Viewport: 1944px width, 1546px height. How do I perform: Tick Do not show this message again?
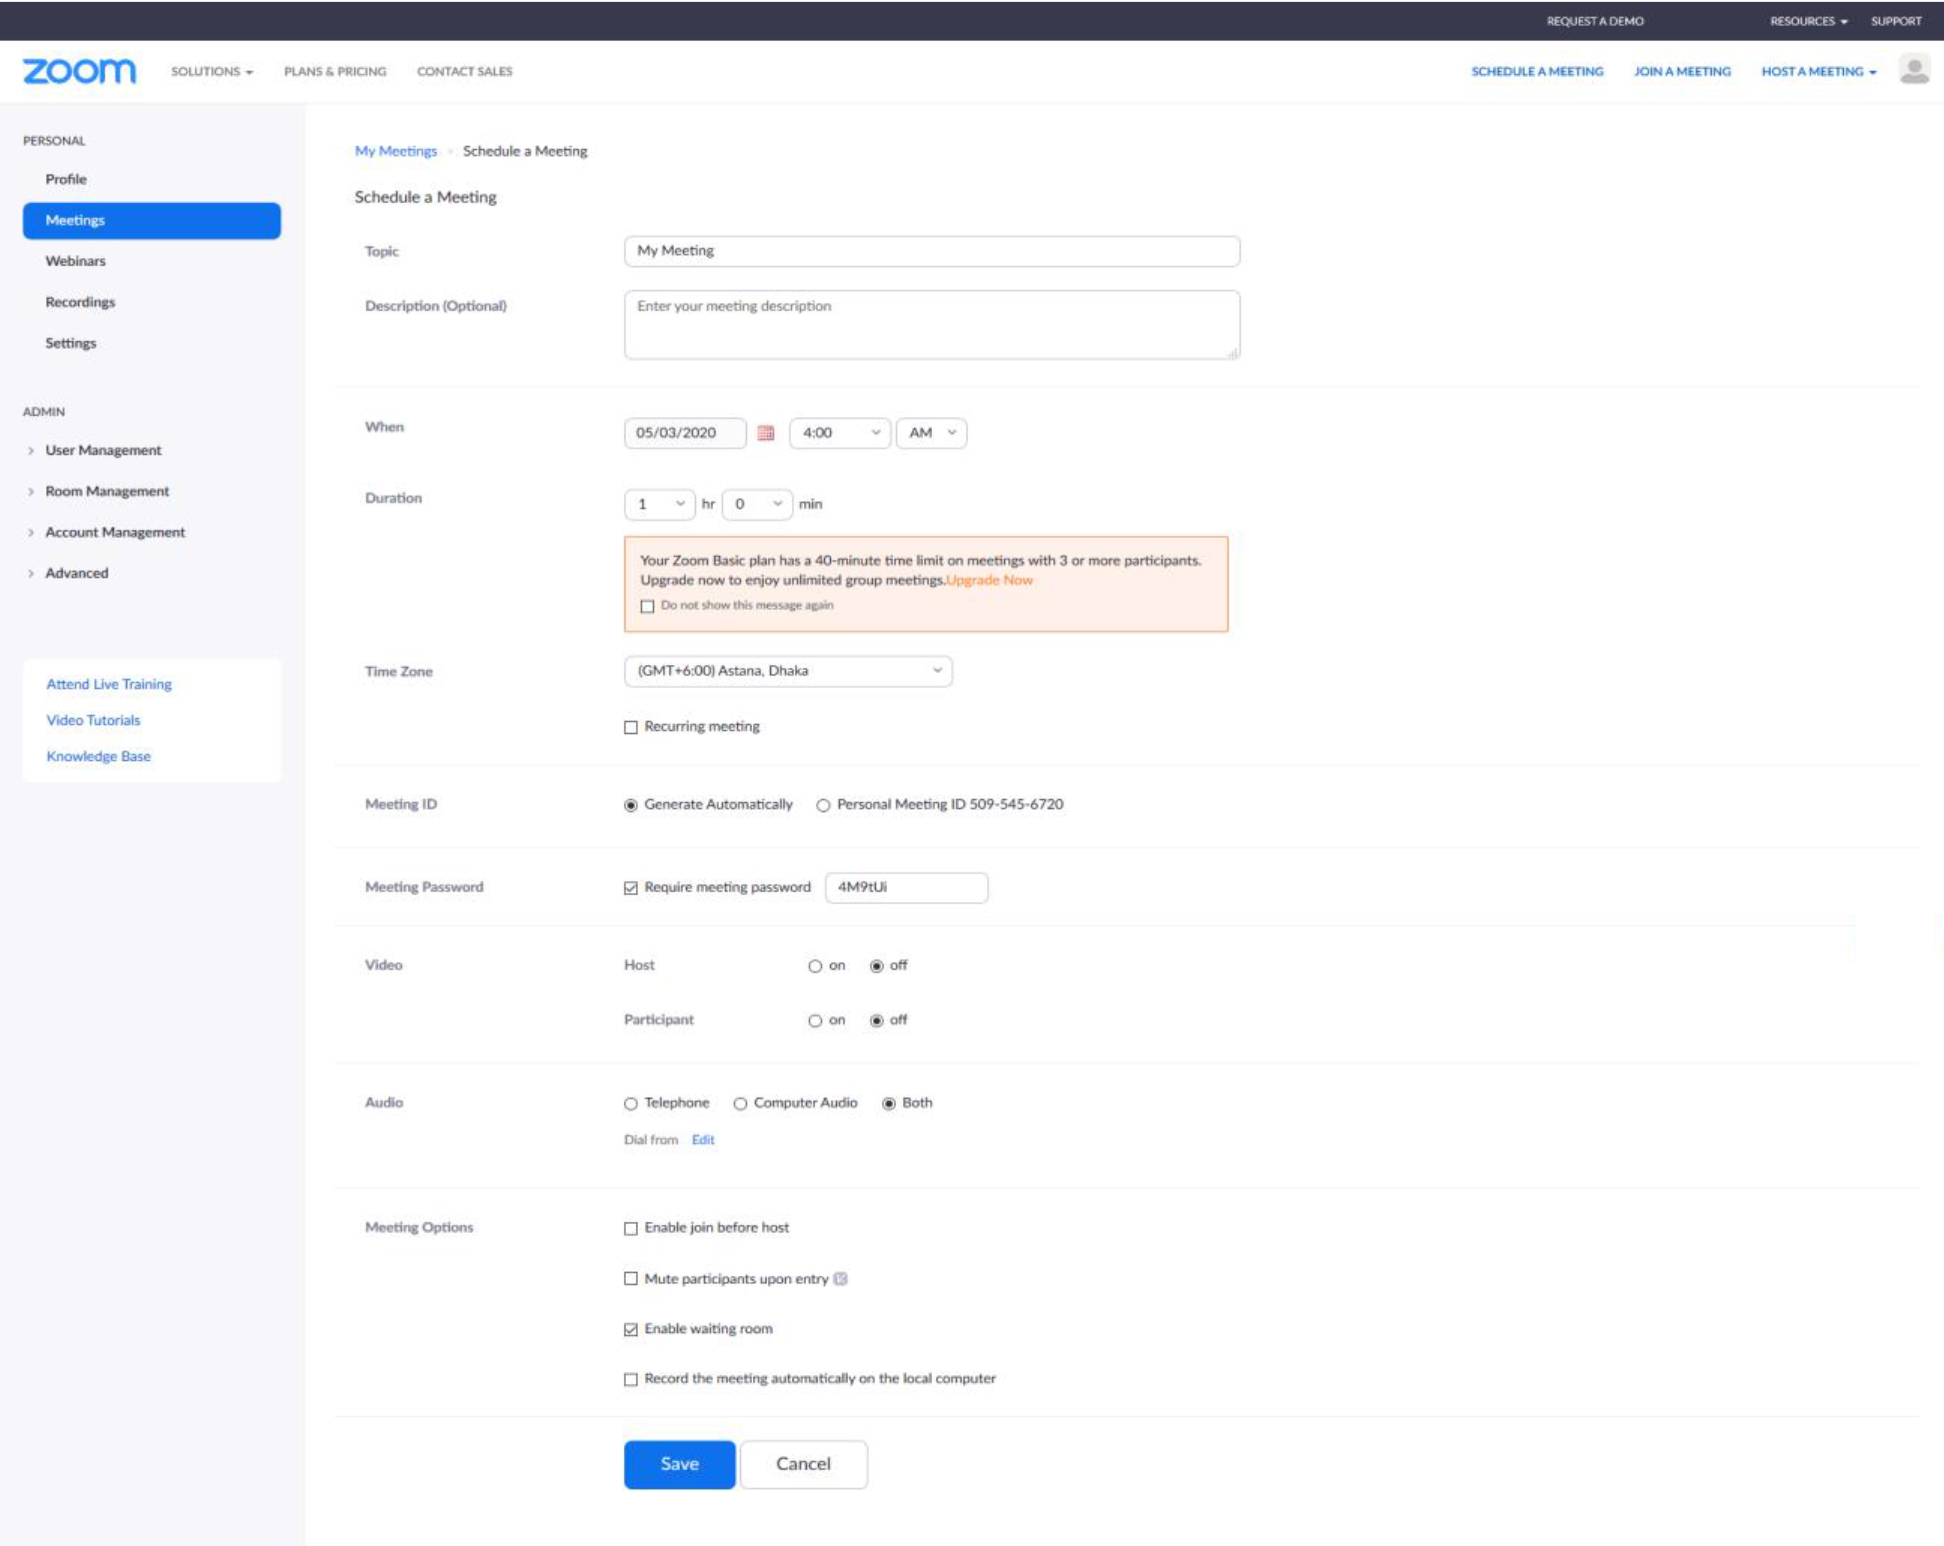(647, 606)
